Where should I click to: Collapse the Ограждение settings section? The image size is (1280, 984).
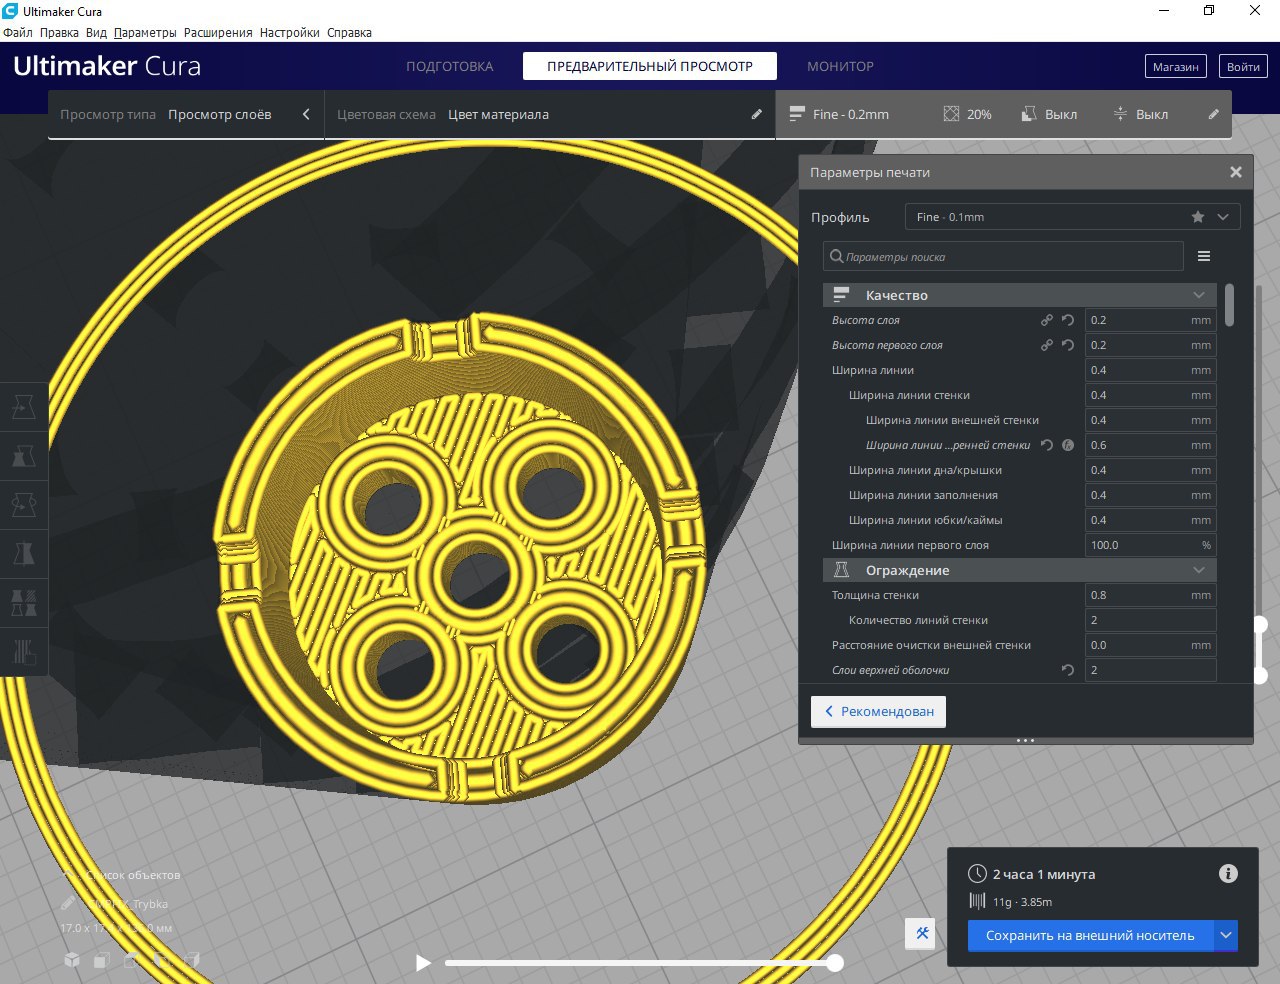point(1020,570)
